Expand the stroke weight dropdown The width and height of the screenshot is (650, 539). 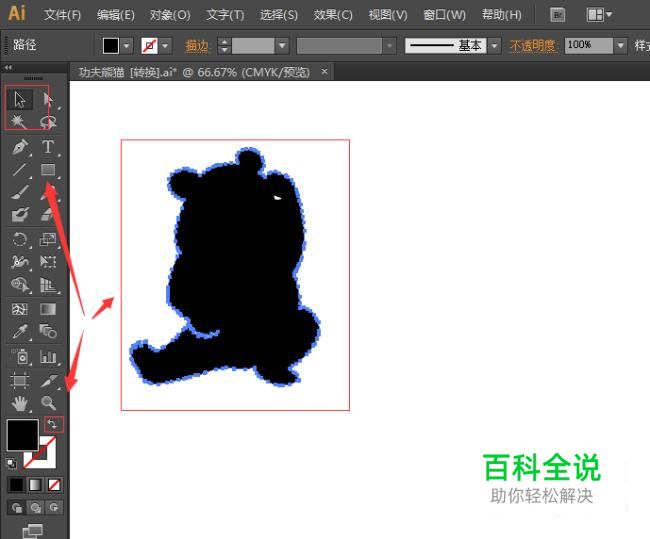[x=282, y=46]
